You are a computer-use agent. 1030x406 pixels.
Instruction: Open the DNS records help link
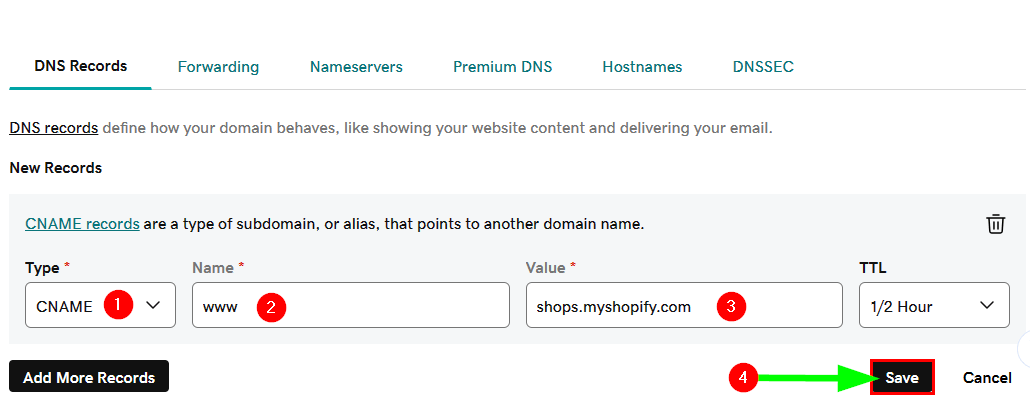click(x=53, y=128)
